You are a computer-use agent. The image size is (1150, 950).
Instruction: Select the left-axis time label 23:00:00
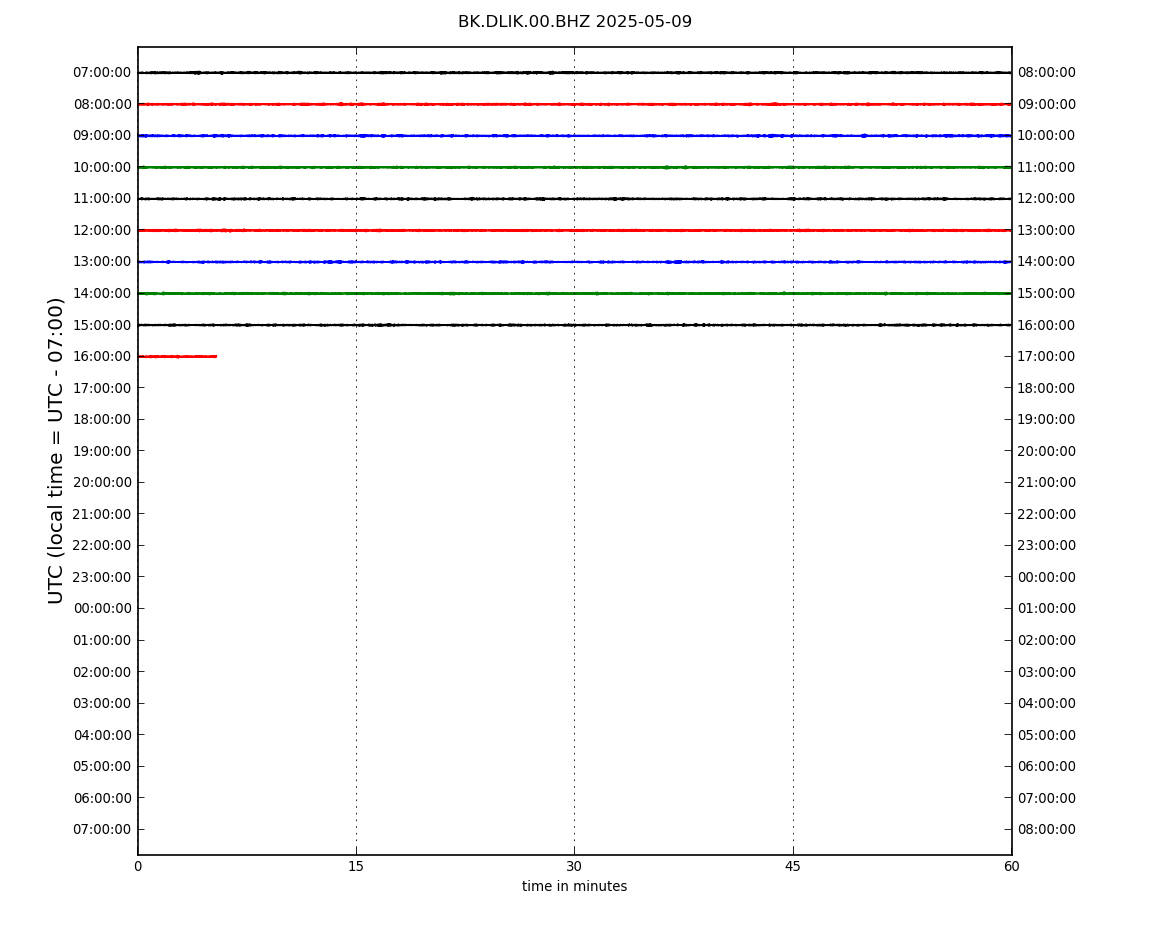102,577
